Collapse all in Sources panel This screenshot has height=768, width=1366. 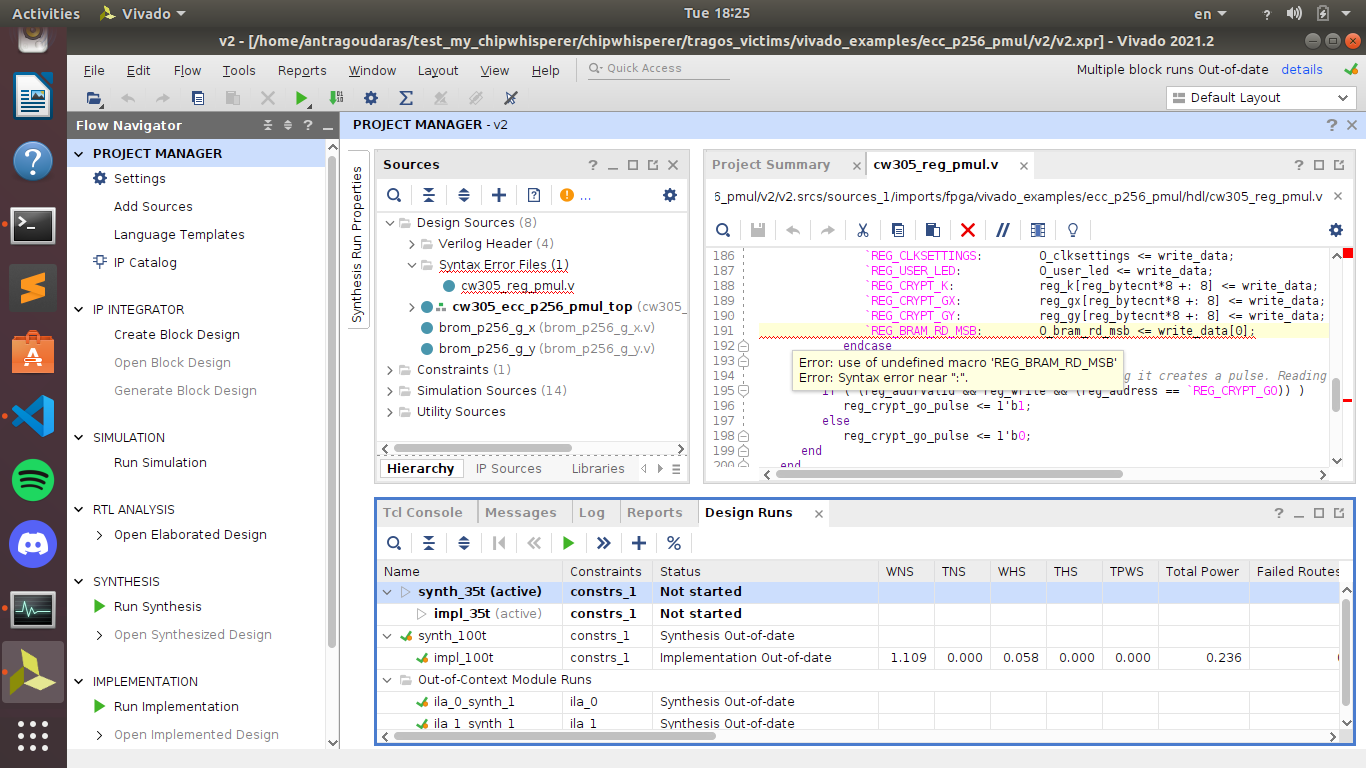[429, 195]
